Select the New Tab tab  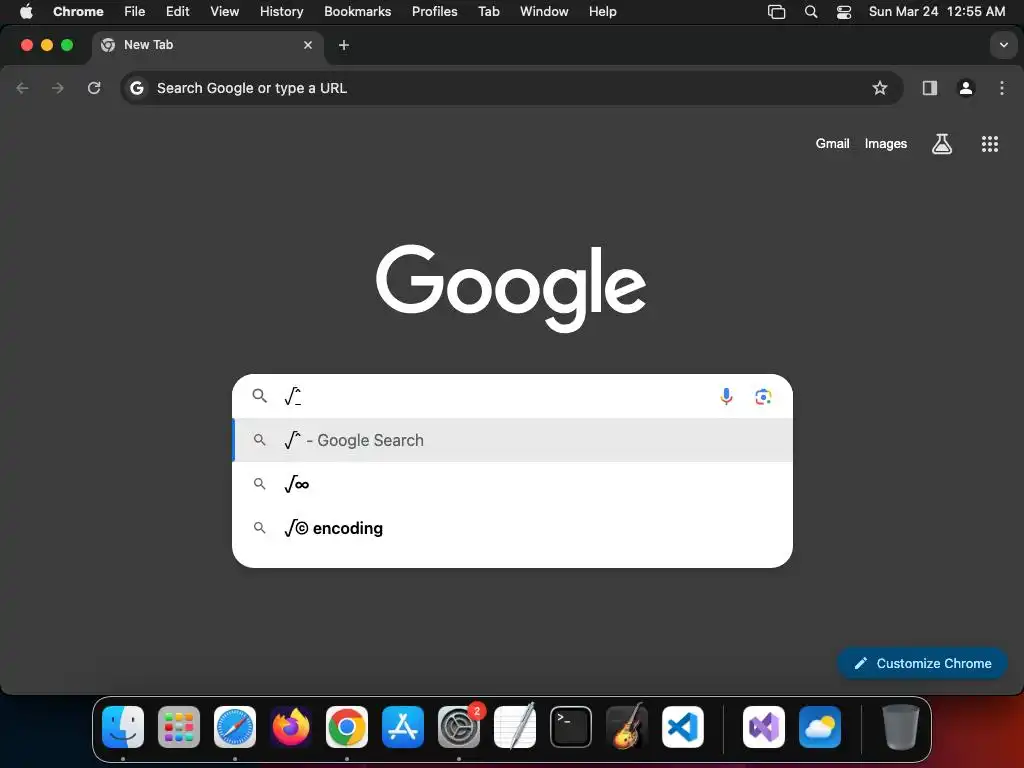click(x=208, y=45)
